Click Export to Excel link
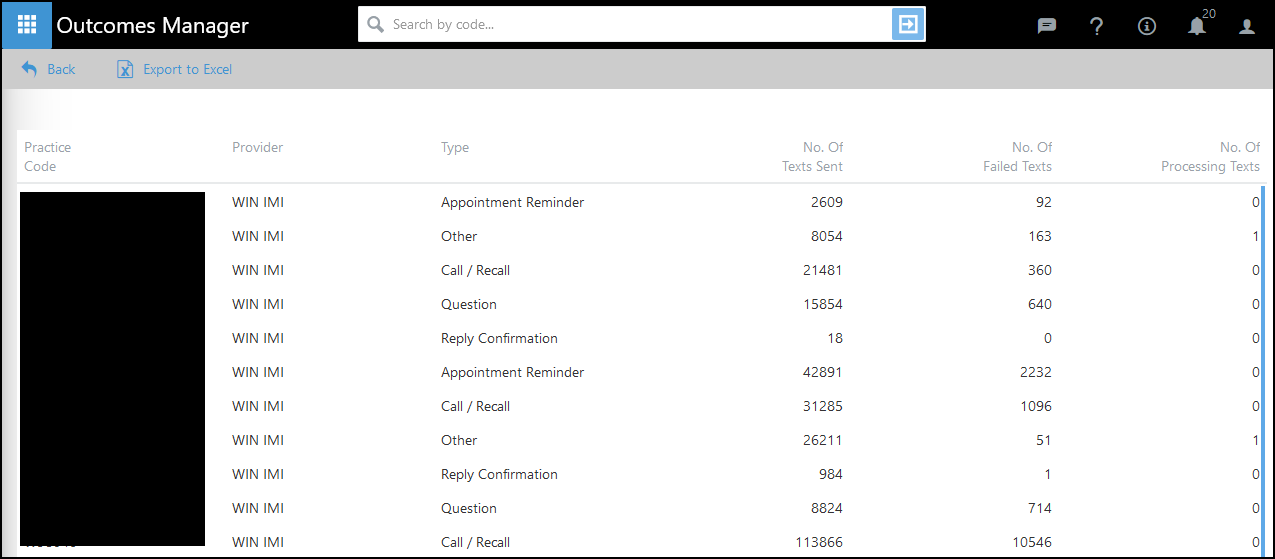 pyautogui.click(x=187, y=69)
